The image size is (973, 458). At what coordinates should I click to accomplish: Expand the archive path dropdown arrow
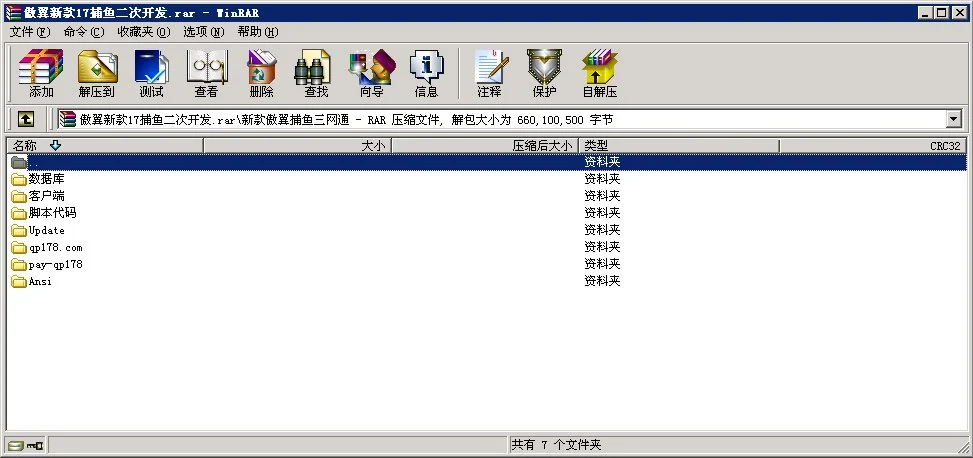pos(952,119)
